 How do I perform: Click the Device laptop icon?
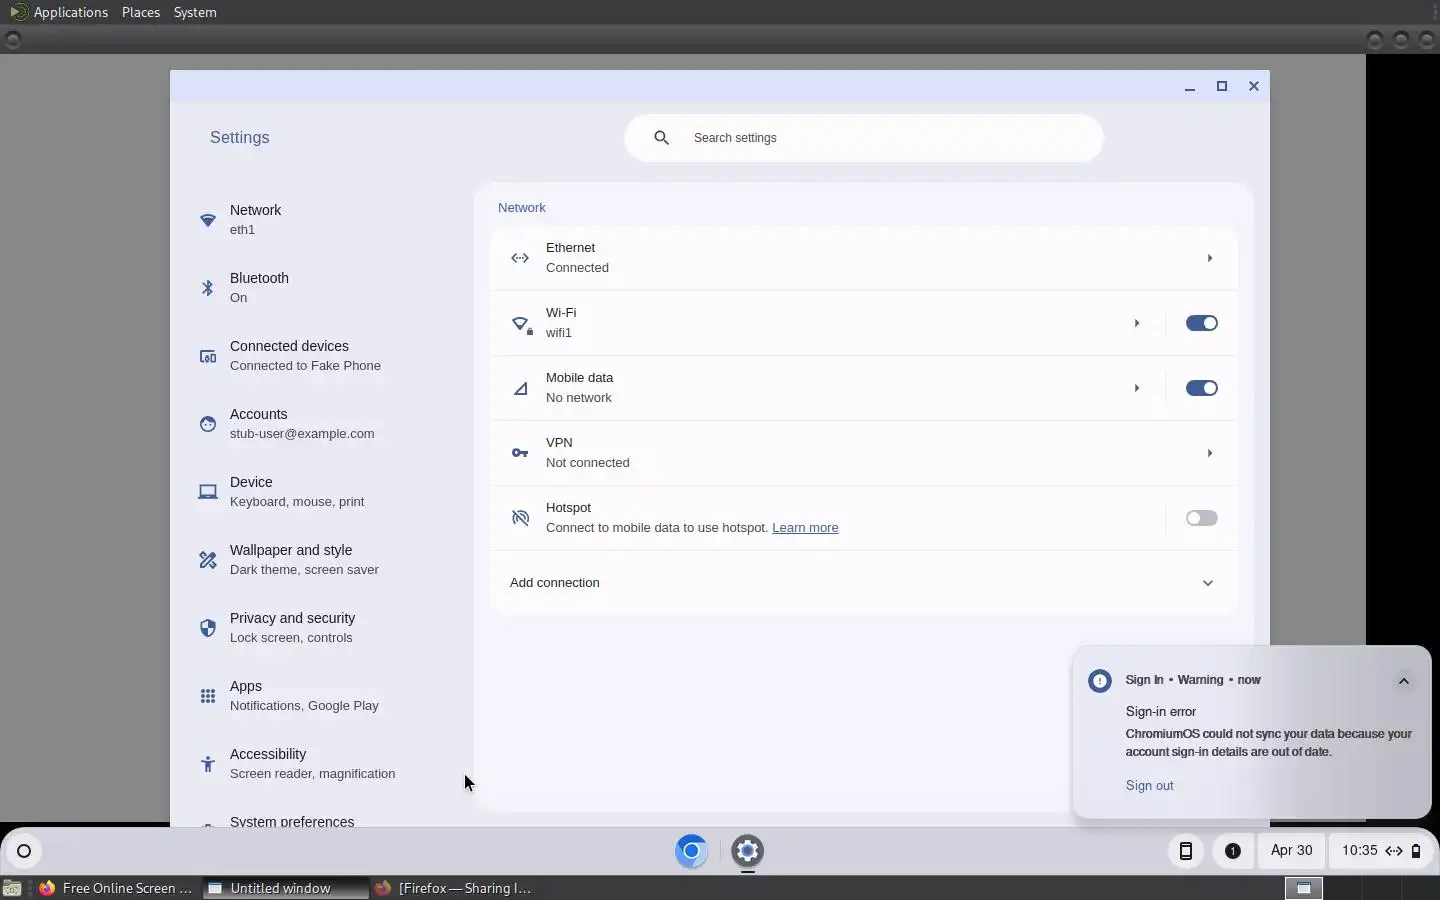(208, 492)
